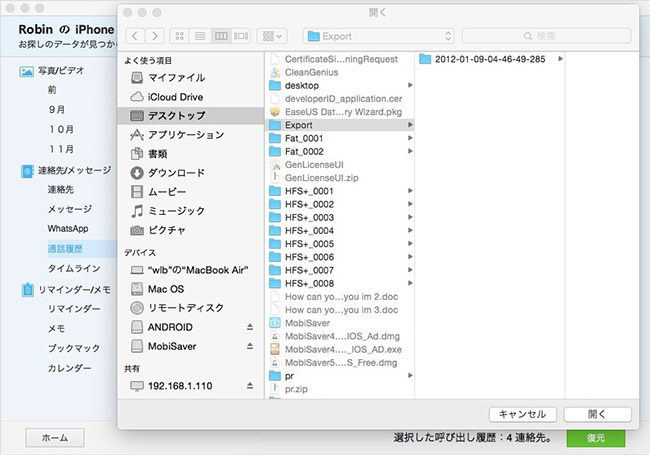
Task: Select マイファイル in the sidebar
Action: pyautogui.click(x=191, y=77)
